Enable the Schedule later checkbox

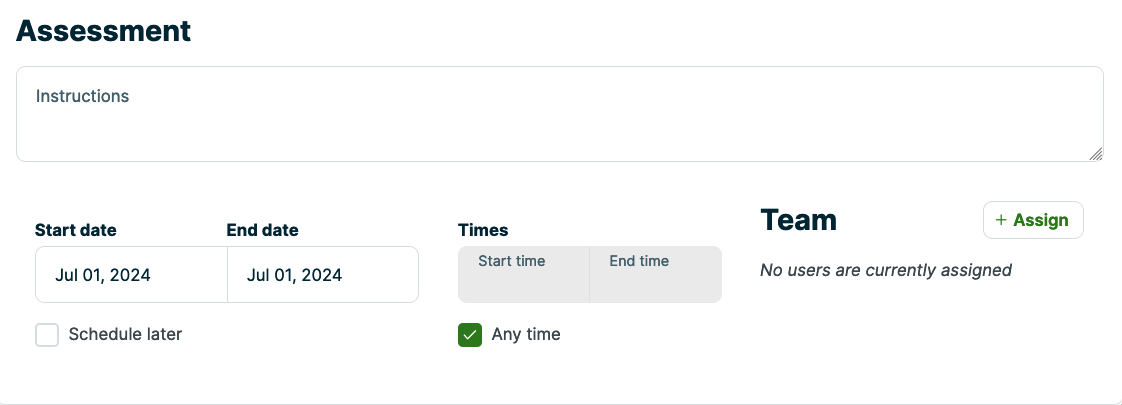point(47,335)
